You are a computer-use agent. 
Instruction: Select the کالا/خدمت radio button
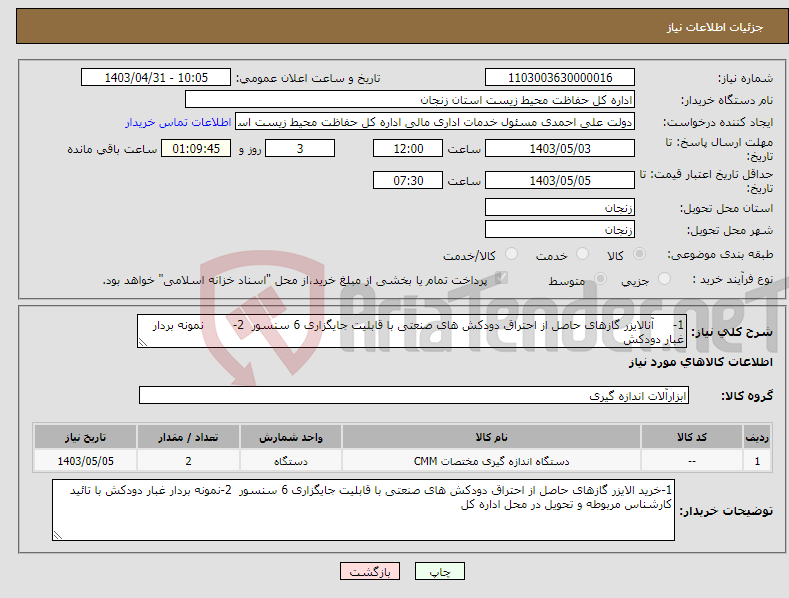point(511,254)
